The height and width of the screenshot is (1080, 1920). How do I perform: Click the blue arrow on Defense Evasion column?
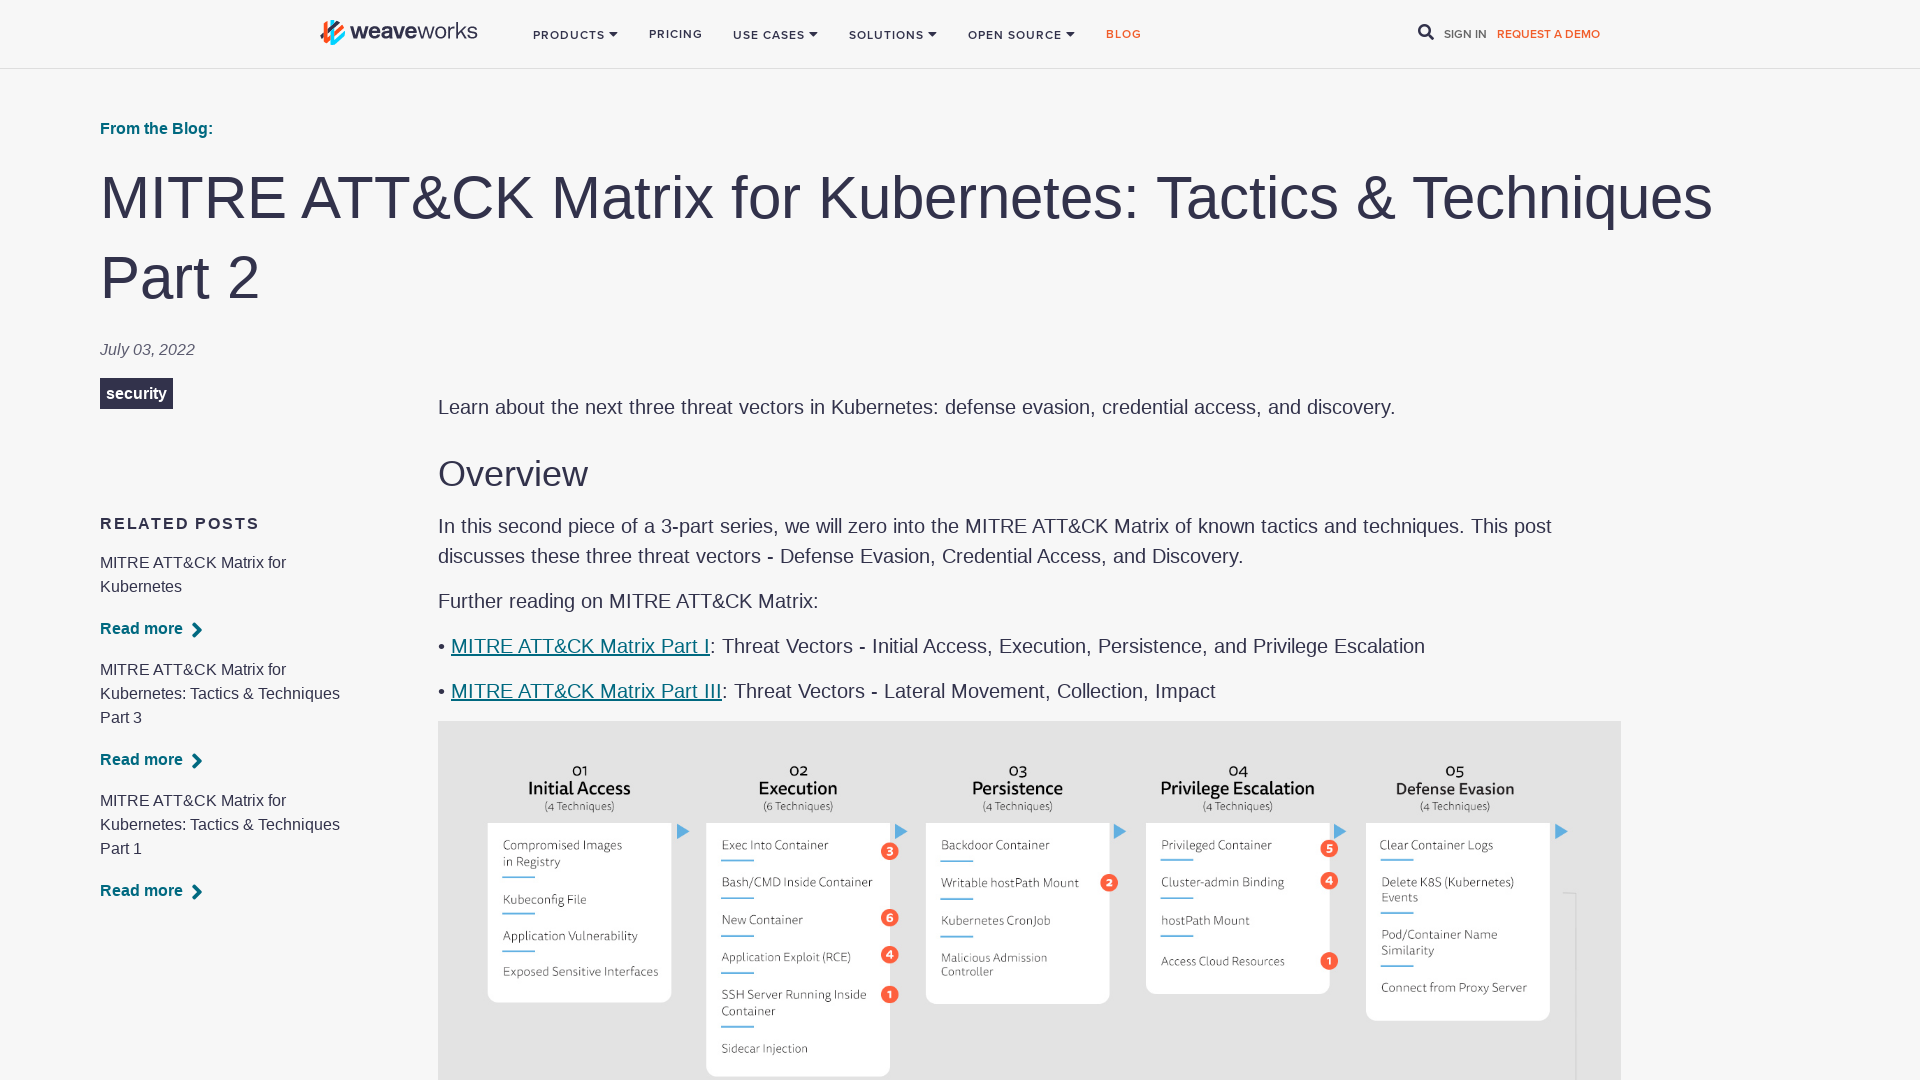(x=1561, y=831)
